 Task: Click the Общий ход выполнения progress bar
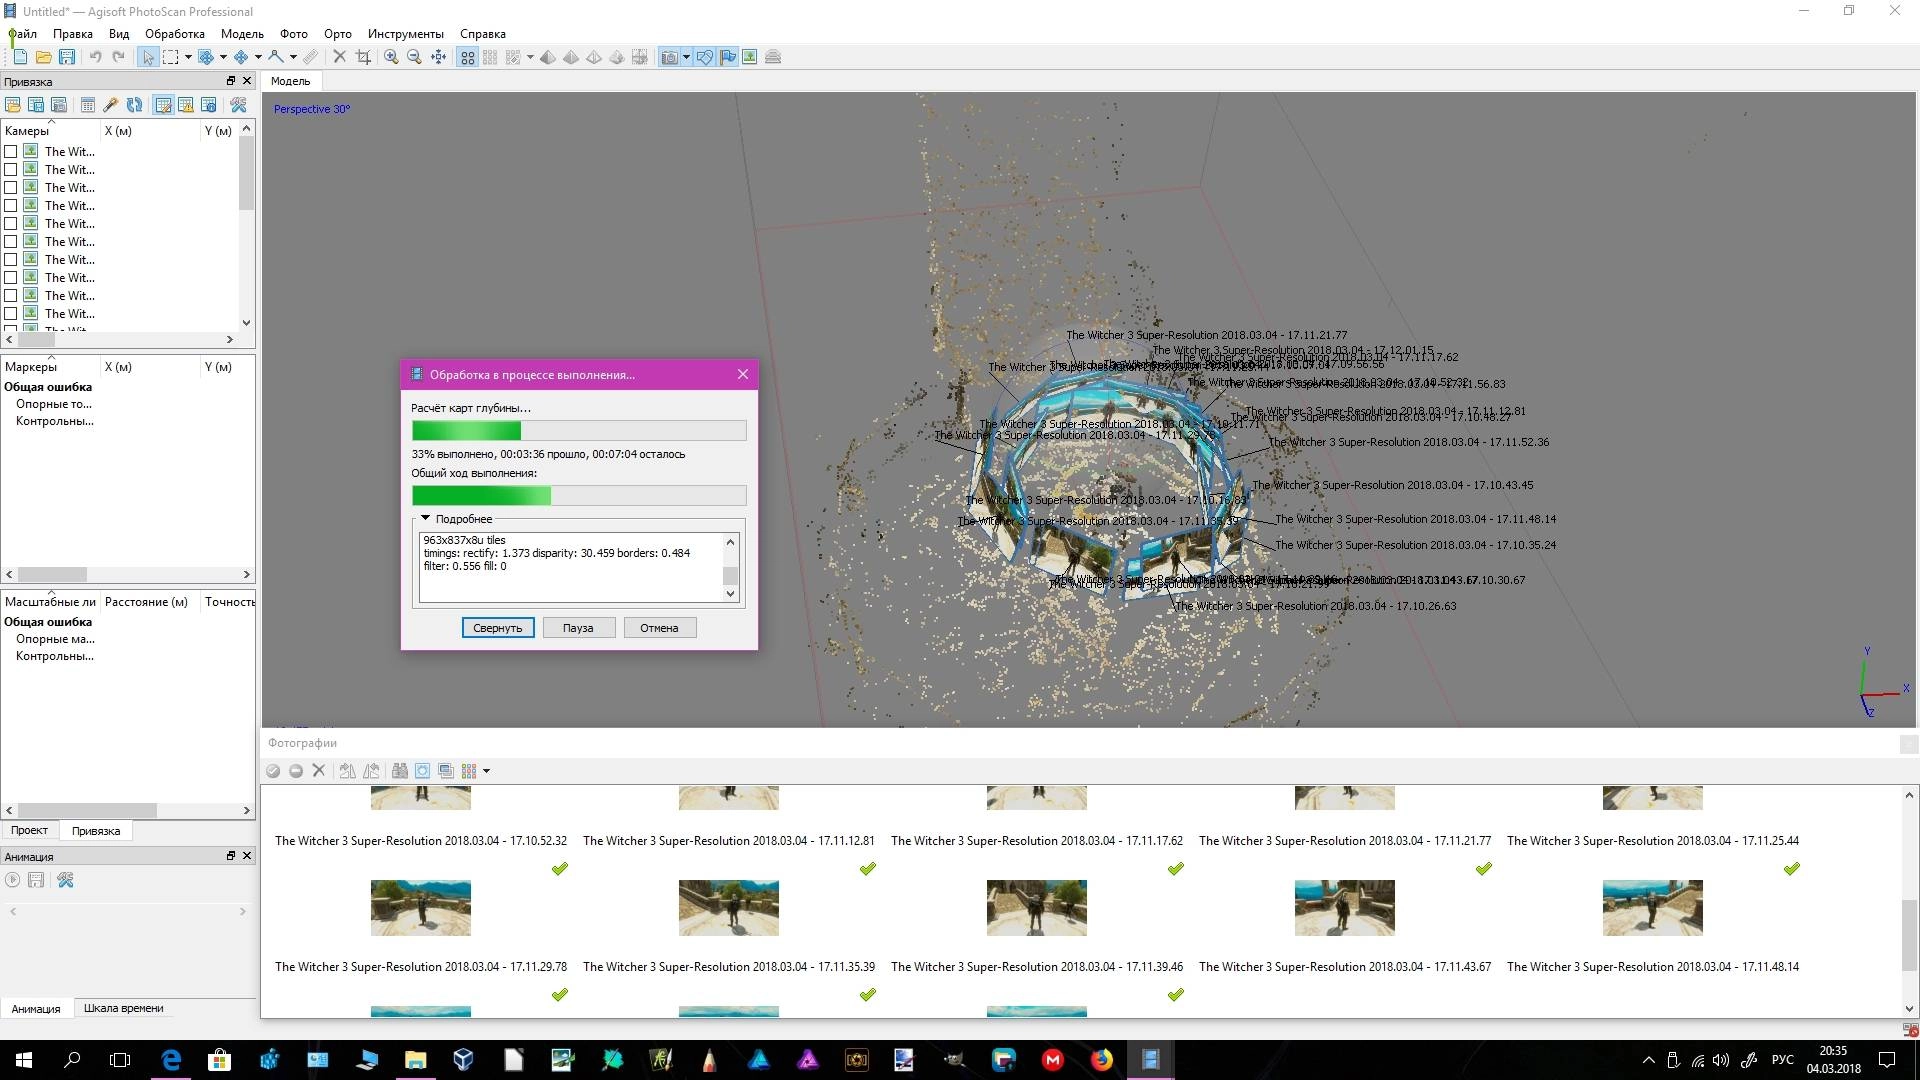pos(579,496)
